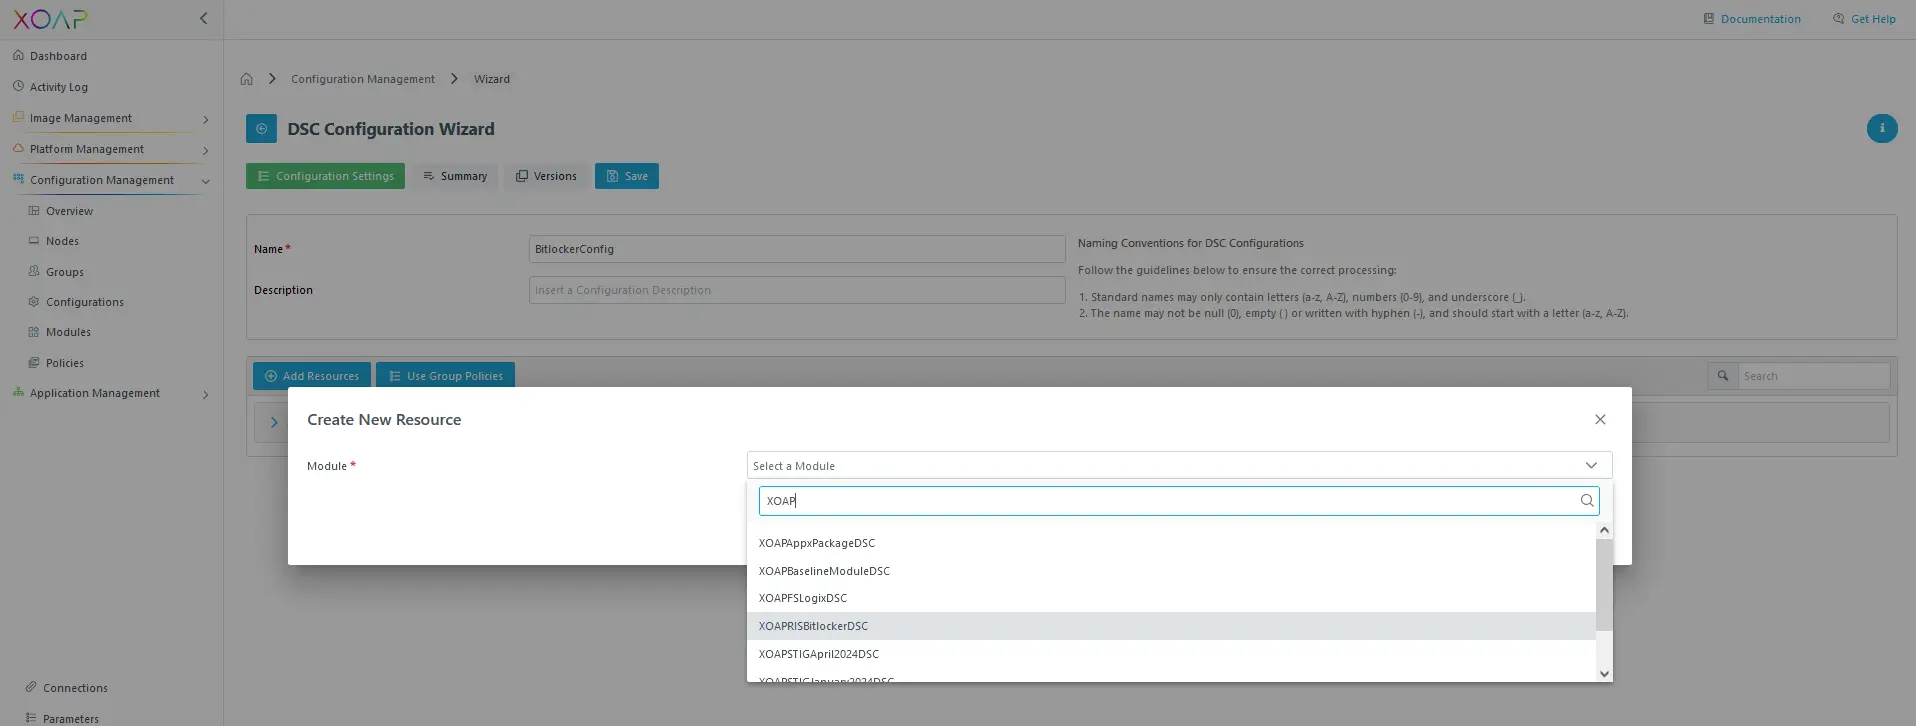Click the breadcrumb home icon

(247, 79)
